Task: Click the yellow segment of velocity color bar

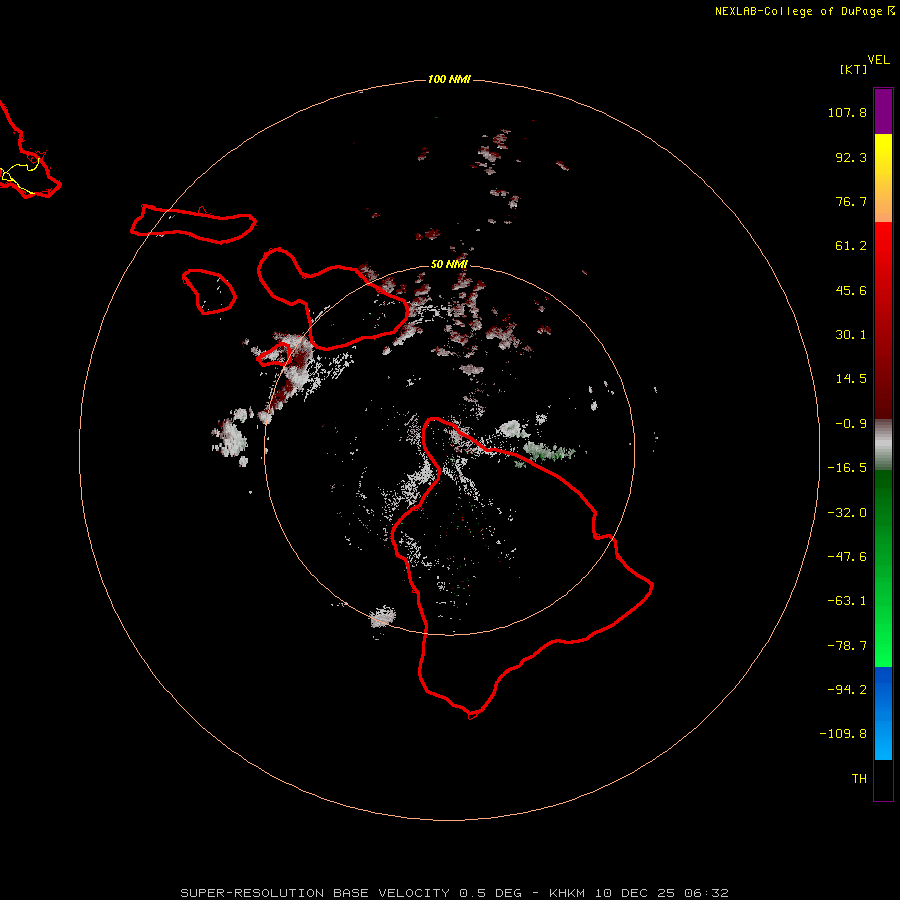Action: [883, 156]
